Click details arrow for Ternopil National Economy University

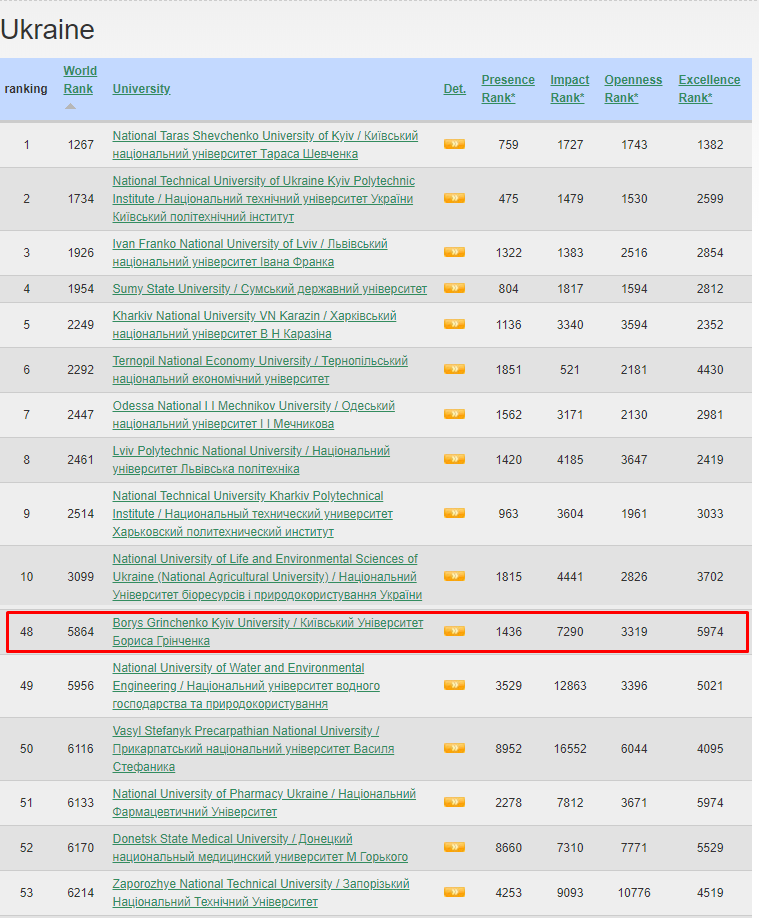pos(454,369)
